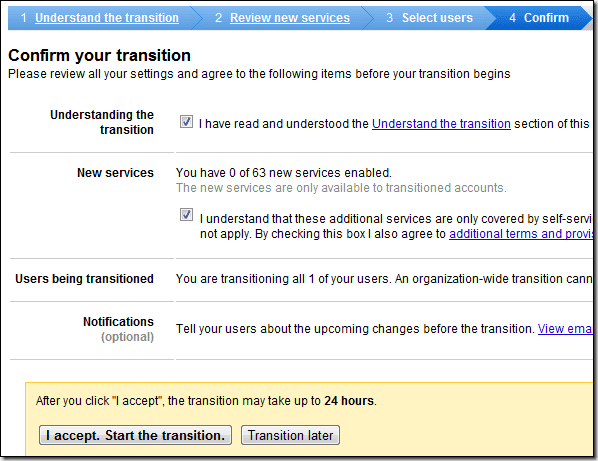The image size is (598, 461).
Task: Uncheck the 'I have read and understood' checkbox
Action: pos(186,122)
